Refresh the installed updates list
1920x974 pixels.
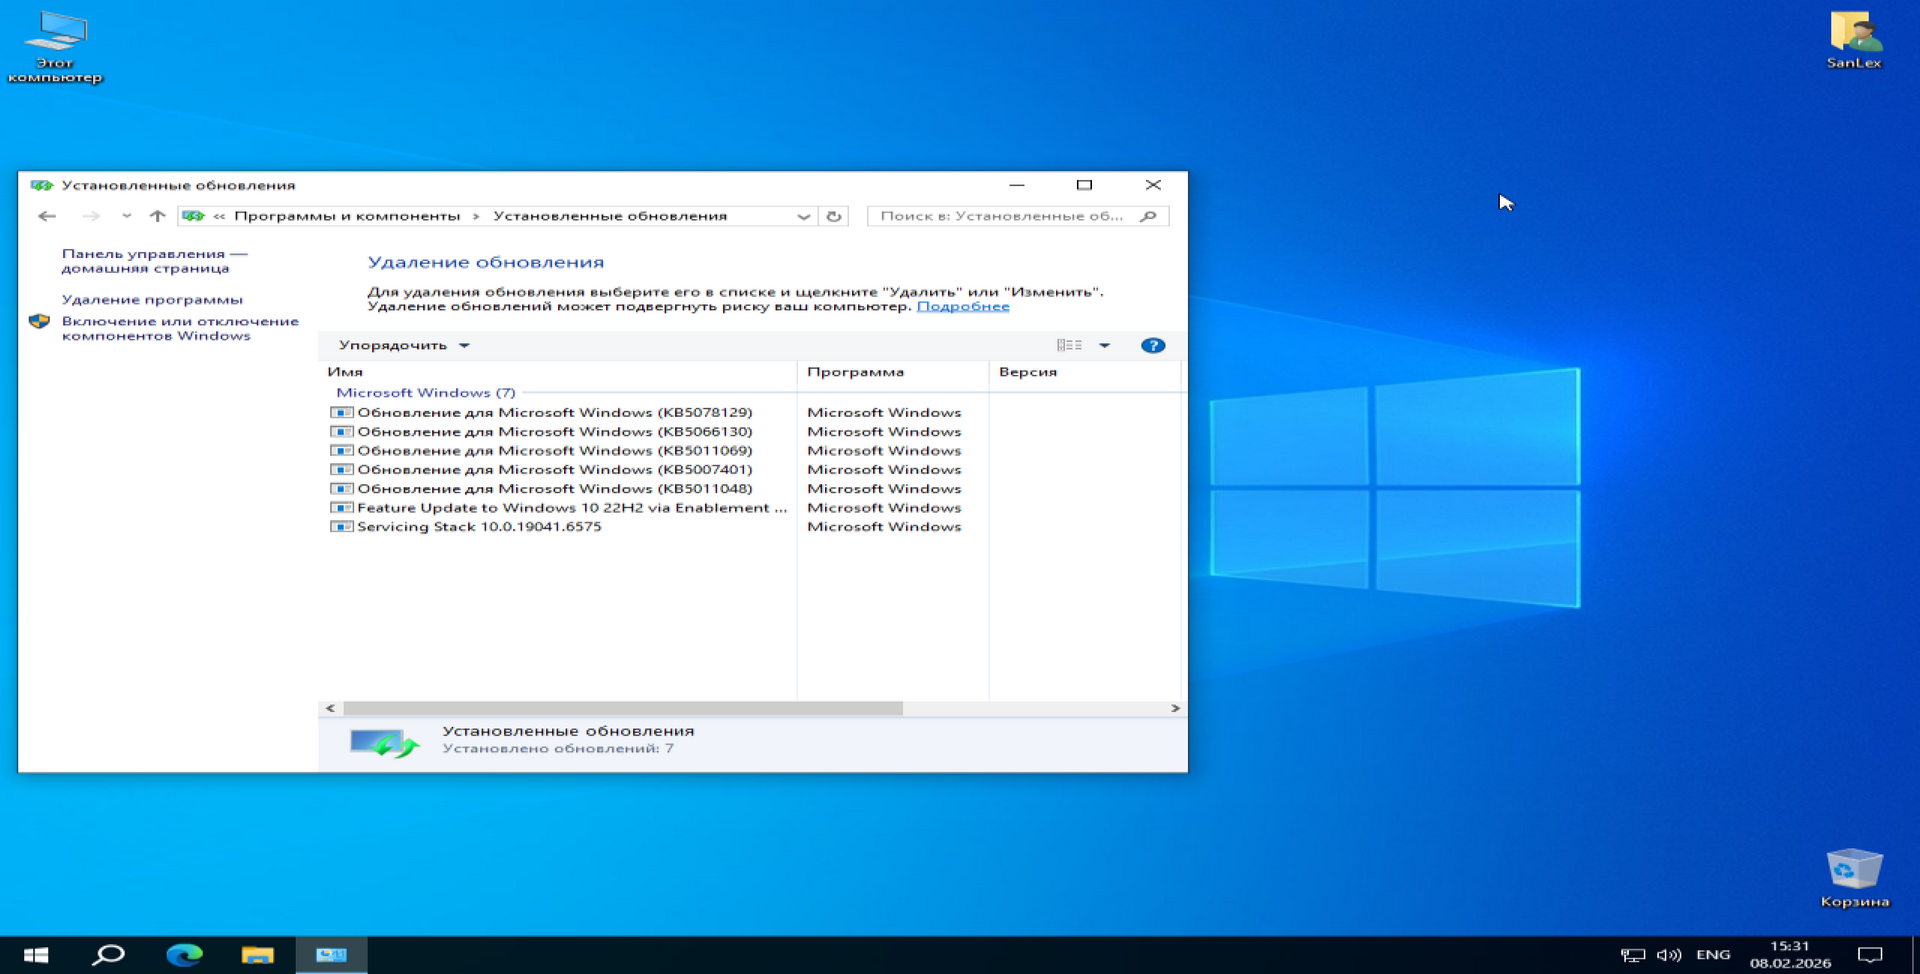coord(834,216)
